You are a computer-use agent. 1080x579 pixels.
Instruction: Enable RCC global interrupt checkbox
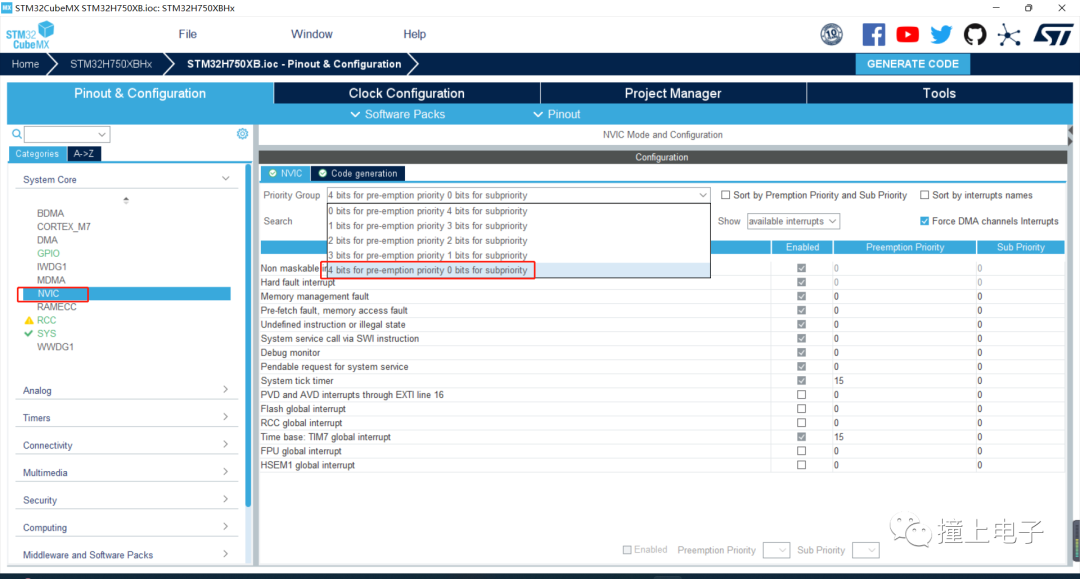point(801,423)
